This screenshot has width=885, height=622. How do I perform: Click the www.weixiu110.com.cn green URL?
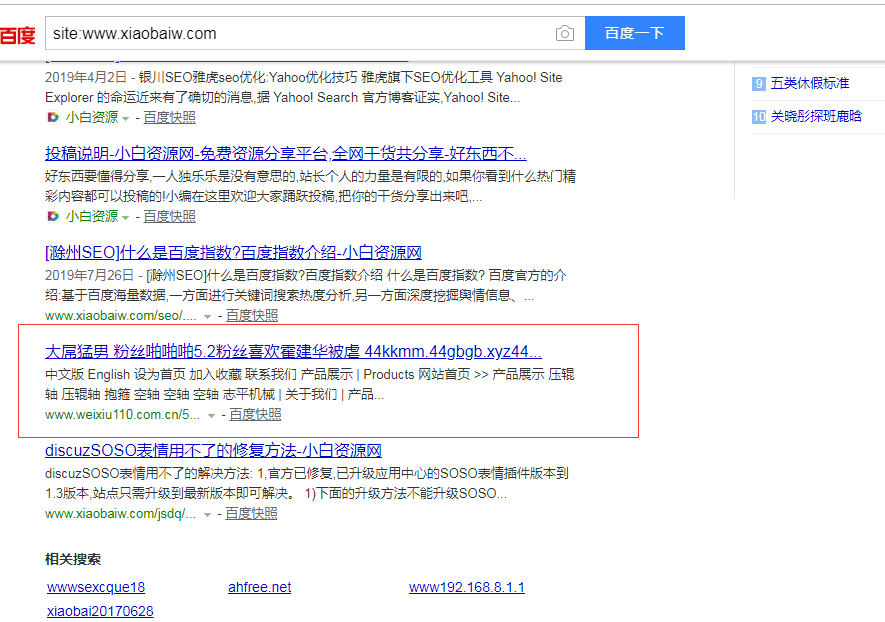pos(122,414)
